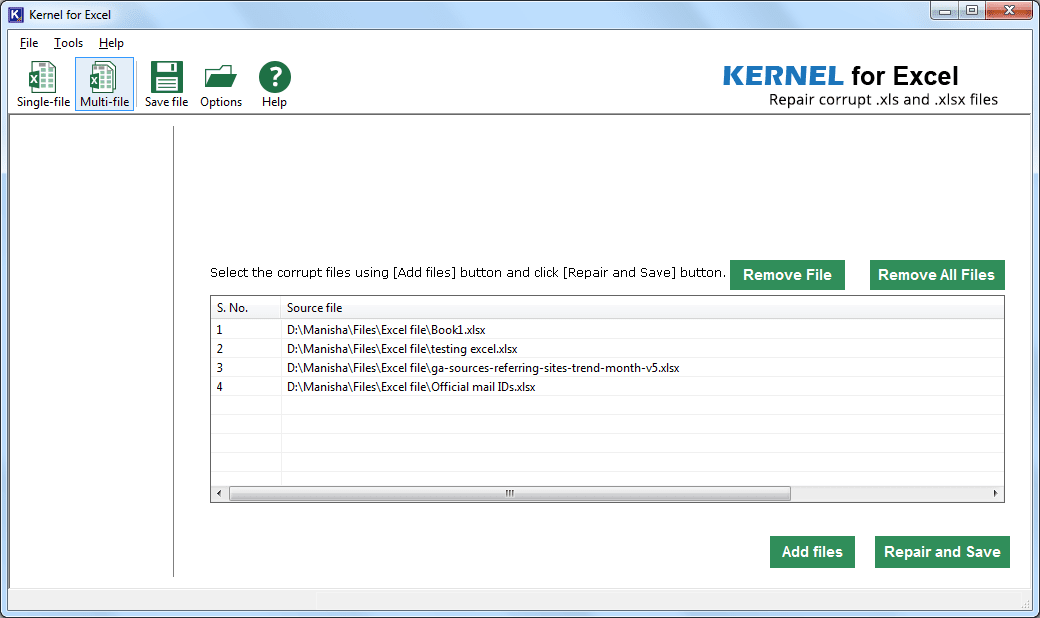The width and height of the screenshot is (1040, 618).
Task: Select the Book1.xlsx file row
Action: (x=607, y=330)
